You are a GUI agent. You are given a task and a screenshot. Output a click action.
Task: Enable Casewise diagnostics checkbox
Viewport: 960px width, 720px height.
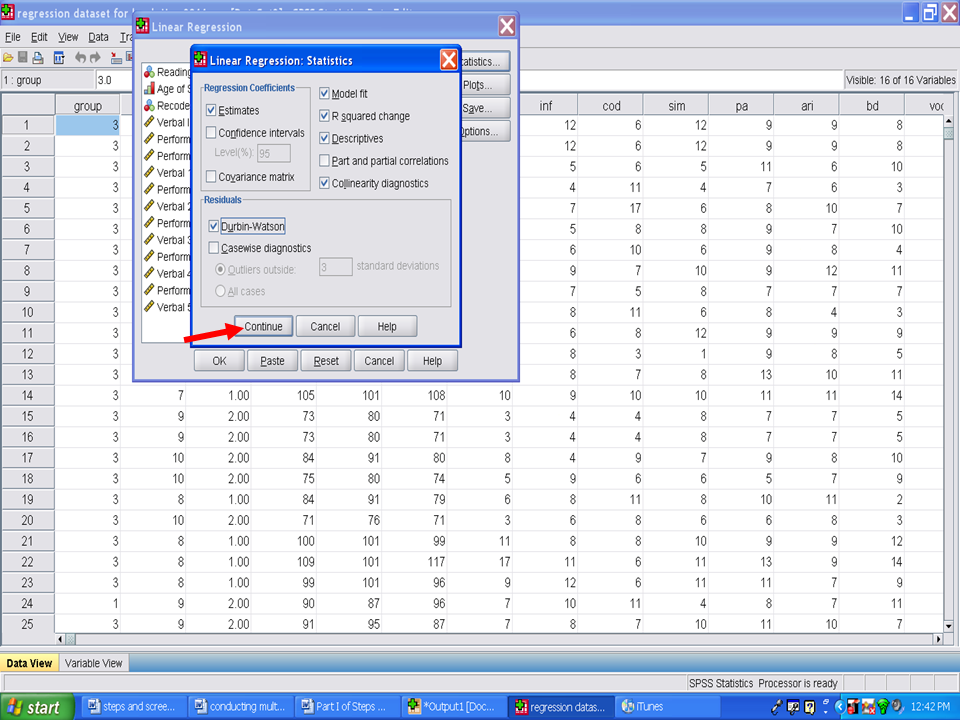coord(214,248)
